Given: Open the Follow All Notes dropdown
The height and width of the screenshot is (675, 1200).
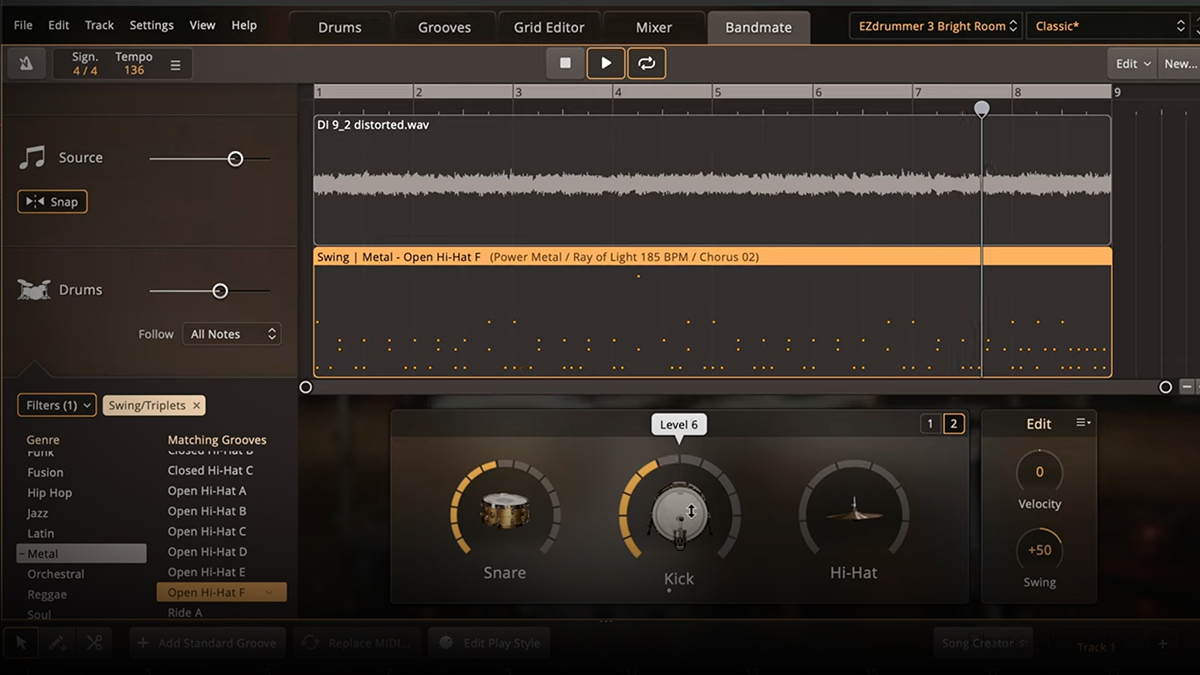Looking at the screenshot, I should tap(233, 334).
